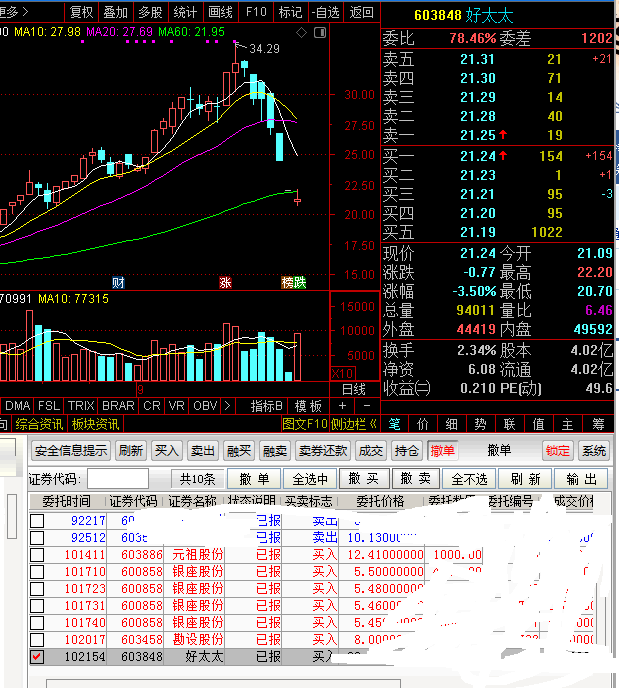The image size is (619, 688).
Task: Open 图文F10 info
Action: [304, 424]
